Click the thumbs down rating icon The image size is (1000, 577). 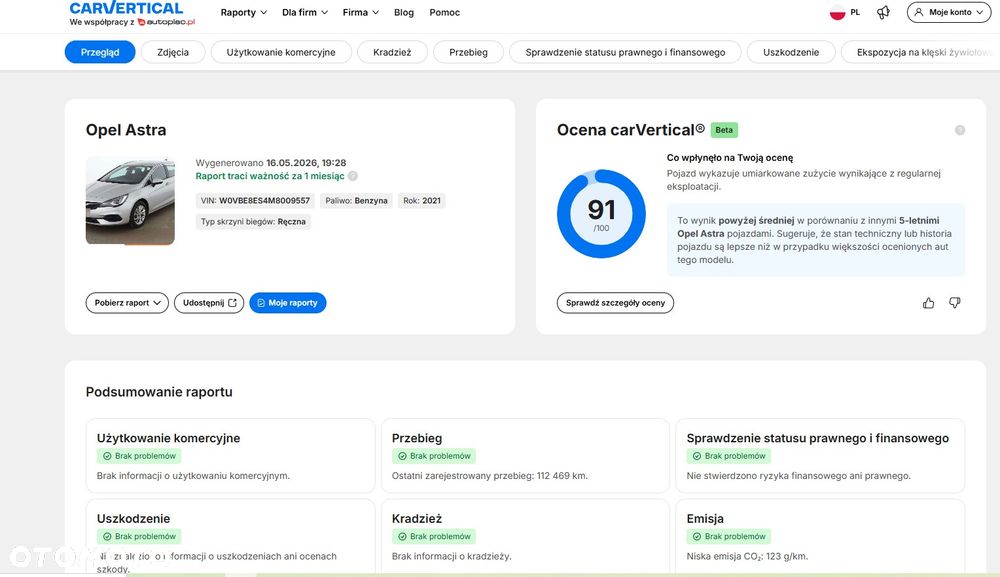(x=955, y=303)
